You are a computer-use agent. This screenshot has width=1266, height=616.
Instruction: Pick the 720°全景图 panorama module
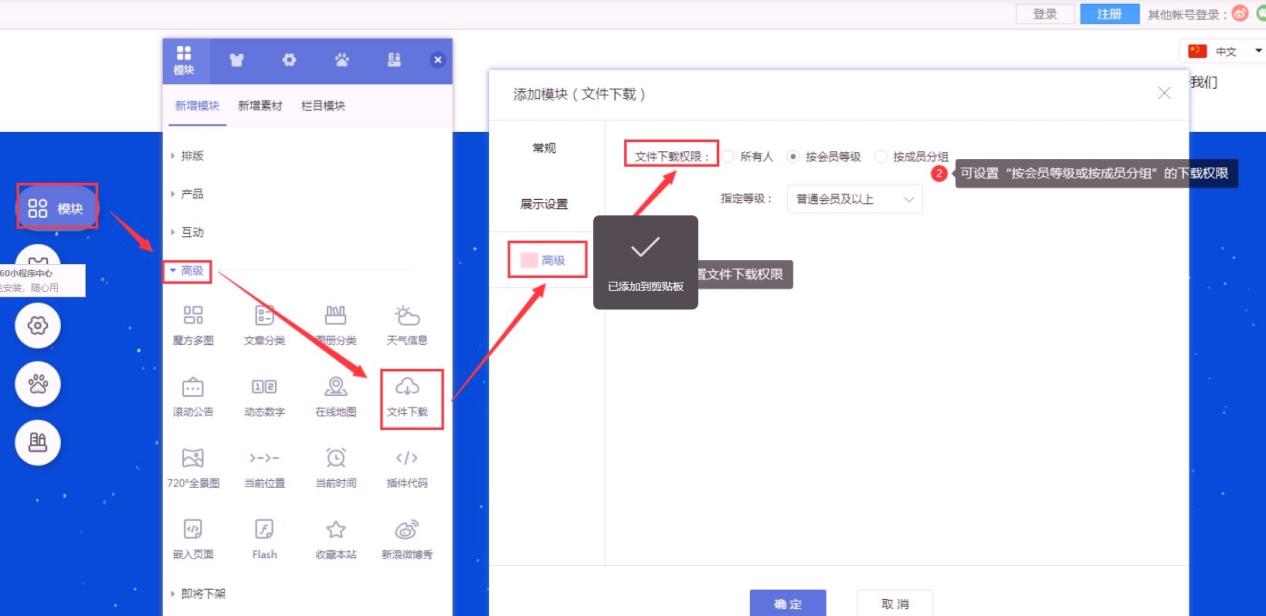pyautogui.click(x=193, y=459)
